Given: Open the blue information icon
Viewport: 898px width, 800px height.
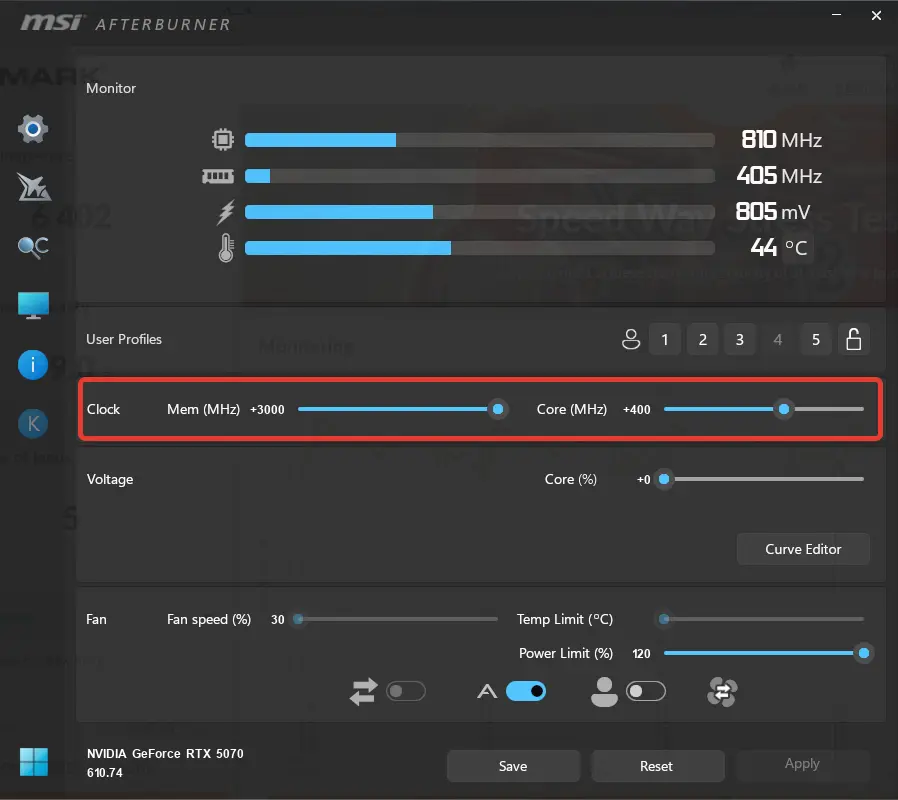Looking at the screenshot, I should point(33,365).
